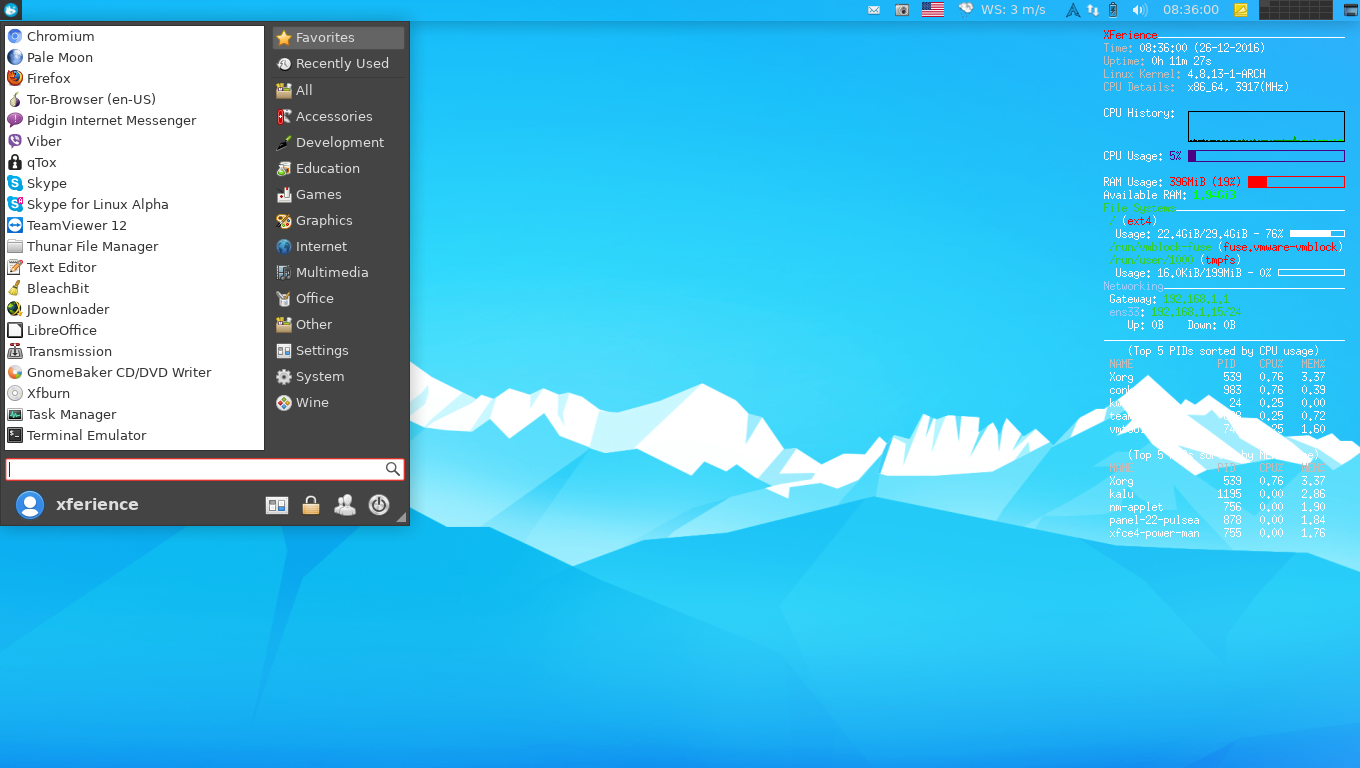Screen dimensions: 1360x768
Task: Open Tor-Browser (en-US)
Action: pos(90,99)
